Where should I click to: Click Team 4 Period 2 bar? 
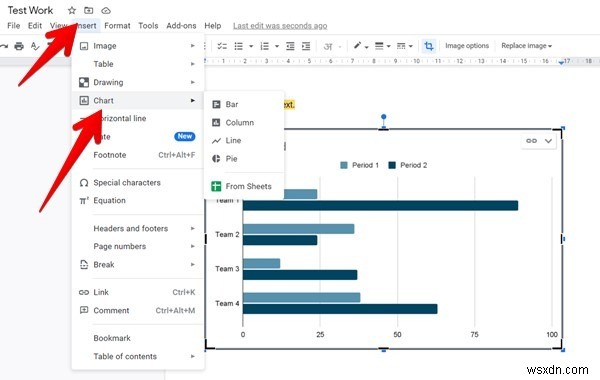340,309
